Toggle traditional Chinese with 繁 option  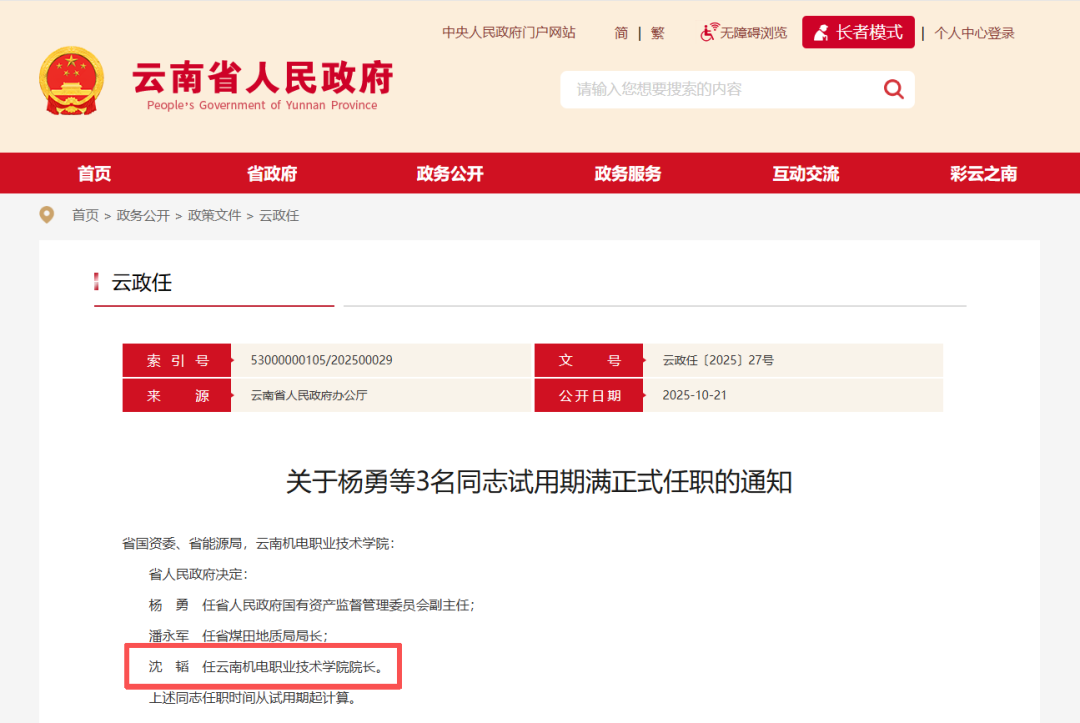[x=657, y=32]
